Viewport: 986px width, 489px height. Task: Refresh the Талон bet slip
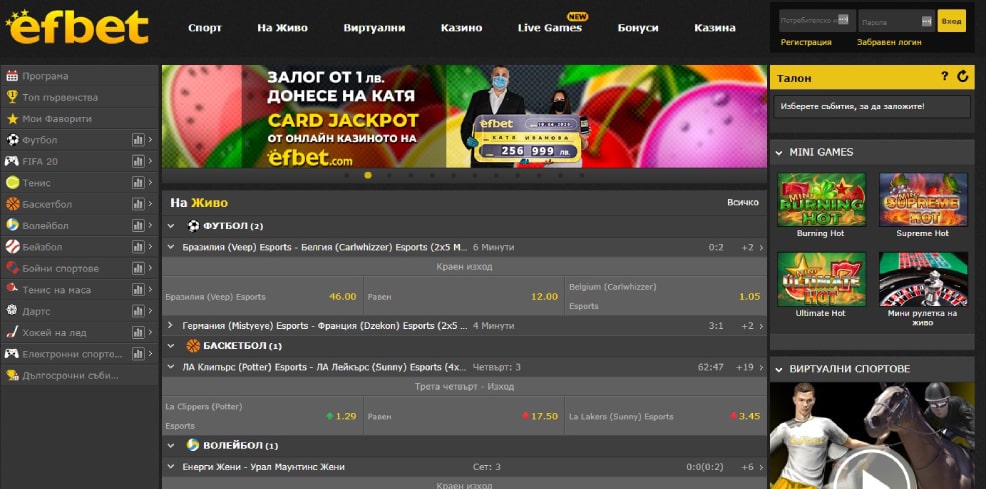click(x=963, y=77)
